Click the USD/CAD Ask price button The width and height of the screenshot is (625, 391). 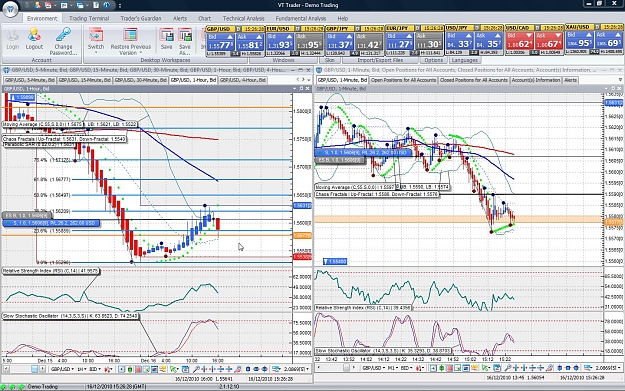point(549,41)
